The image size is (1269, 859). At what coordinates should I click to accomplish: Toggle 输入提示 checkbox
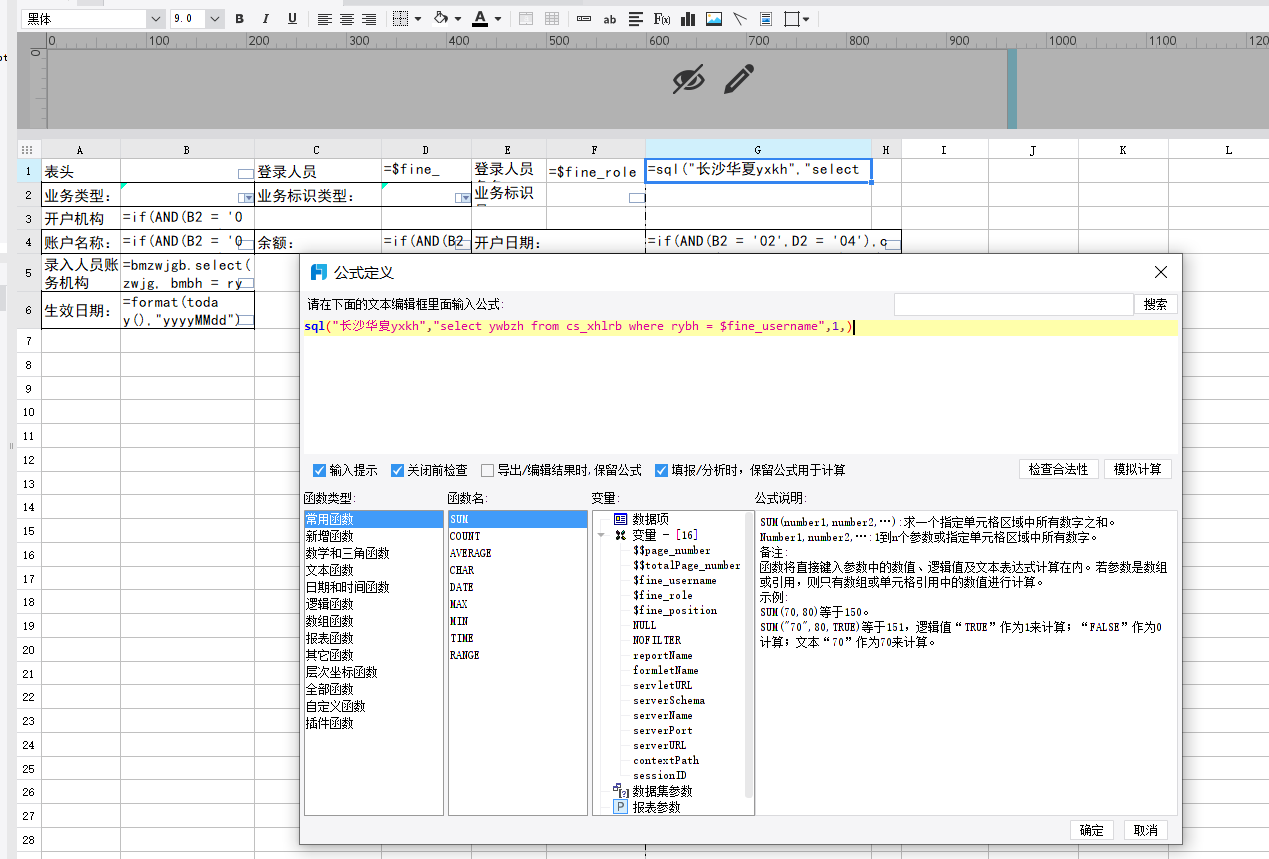pyautogui.click(x=319, y=471)
